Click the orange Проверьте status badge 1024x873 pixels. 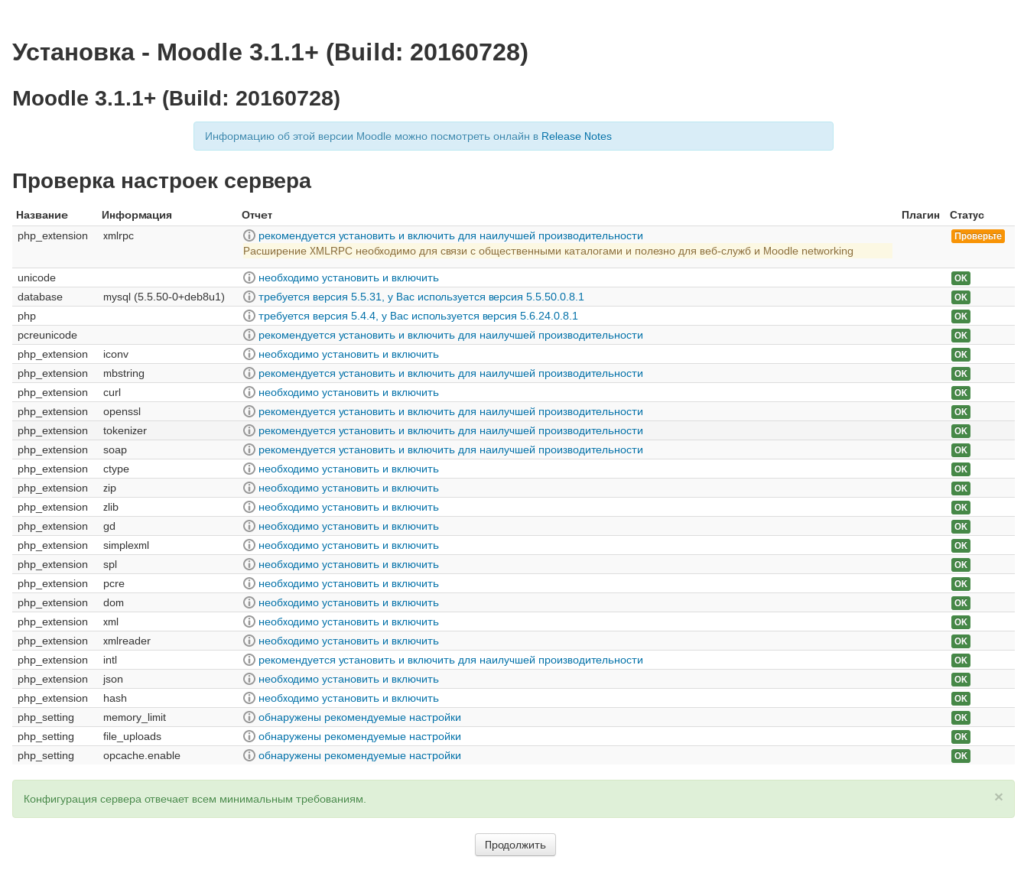[978, 236]
